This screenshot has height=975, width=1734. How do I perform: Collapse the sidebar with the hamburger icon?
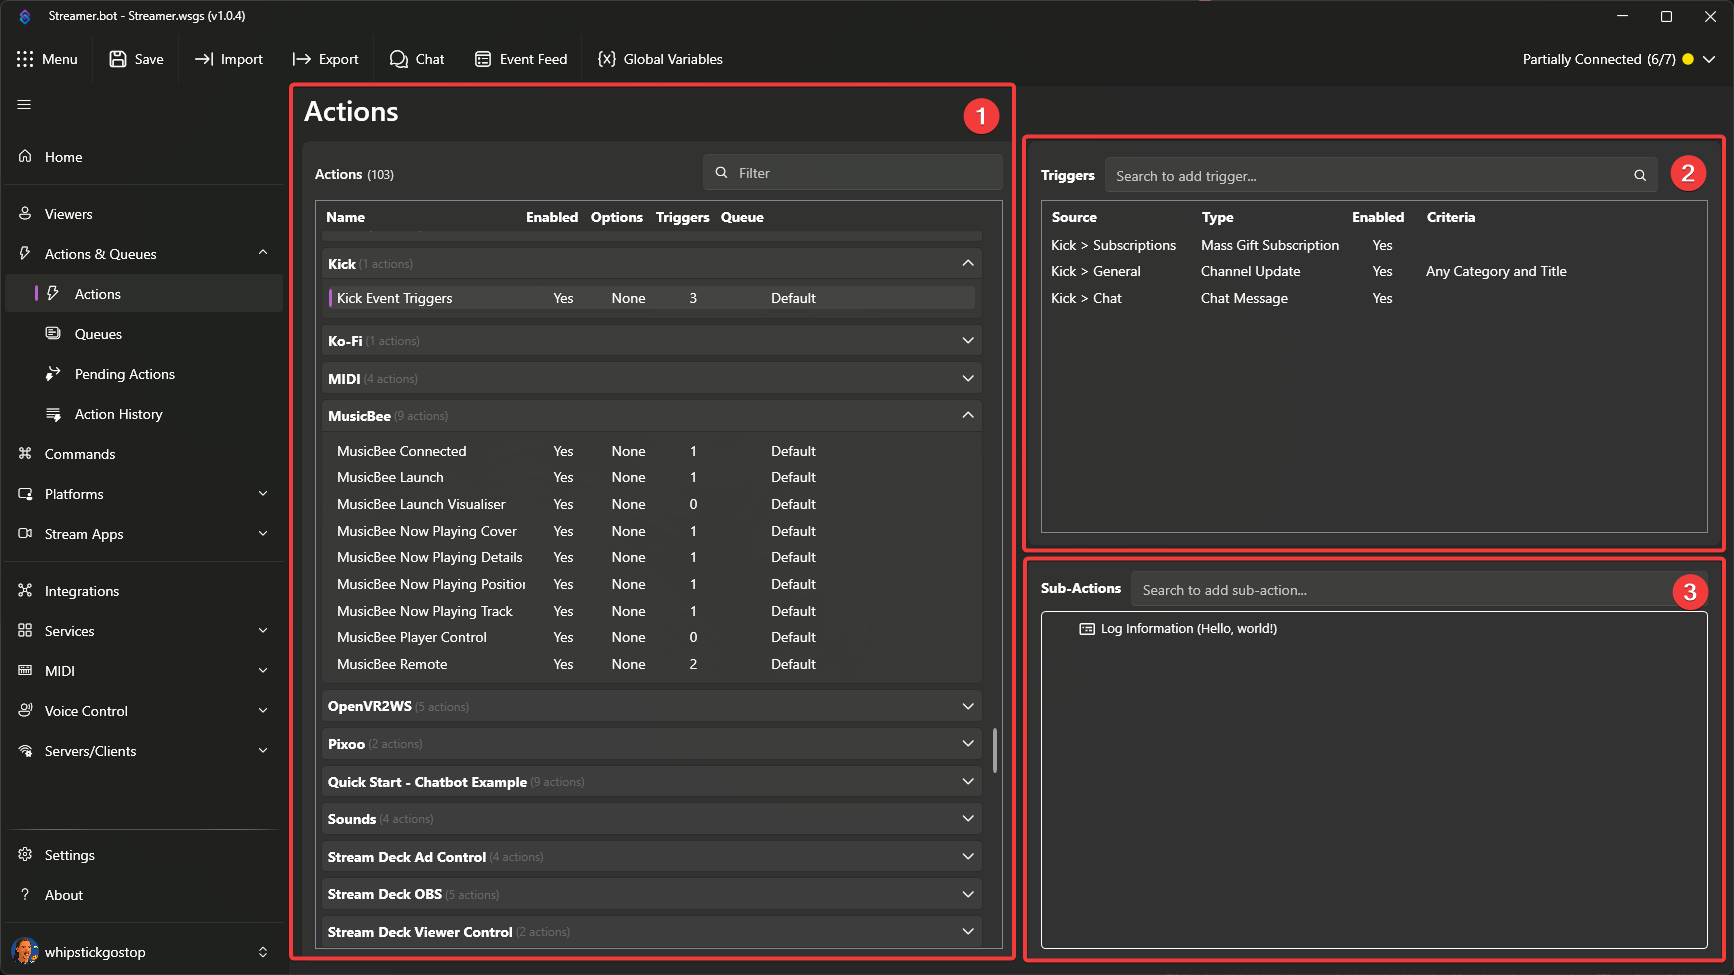click(x=23, y=104)
